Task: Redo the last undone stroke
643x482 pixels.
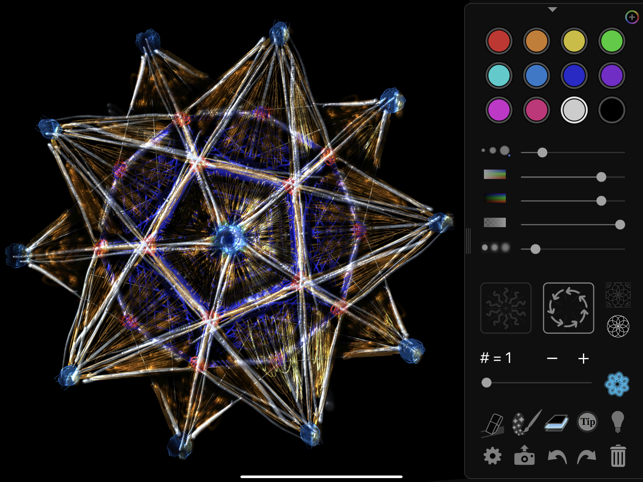Action: [587, 456]
